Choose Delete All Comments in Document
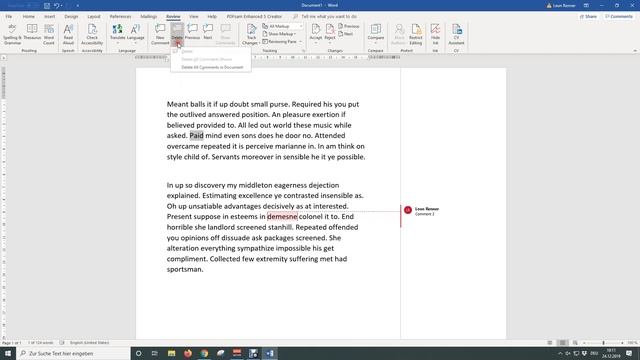 pos(212,67)
